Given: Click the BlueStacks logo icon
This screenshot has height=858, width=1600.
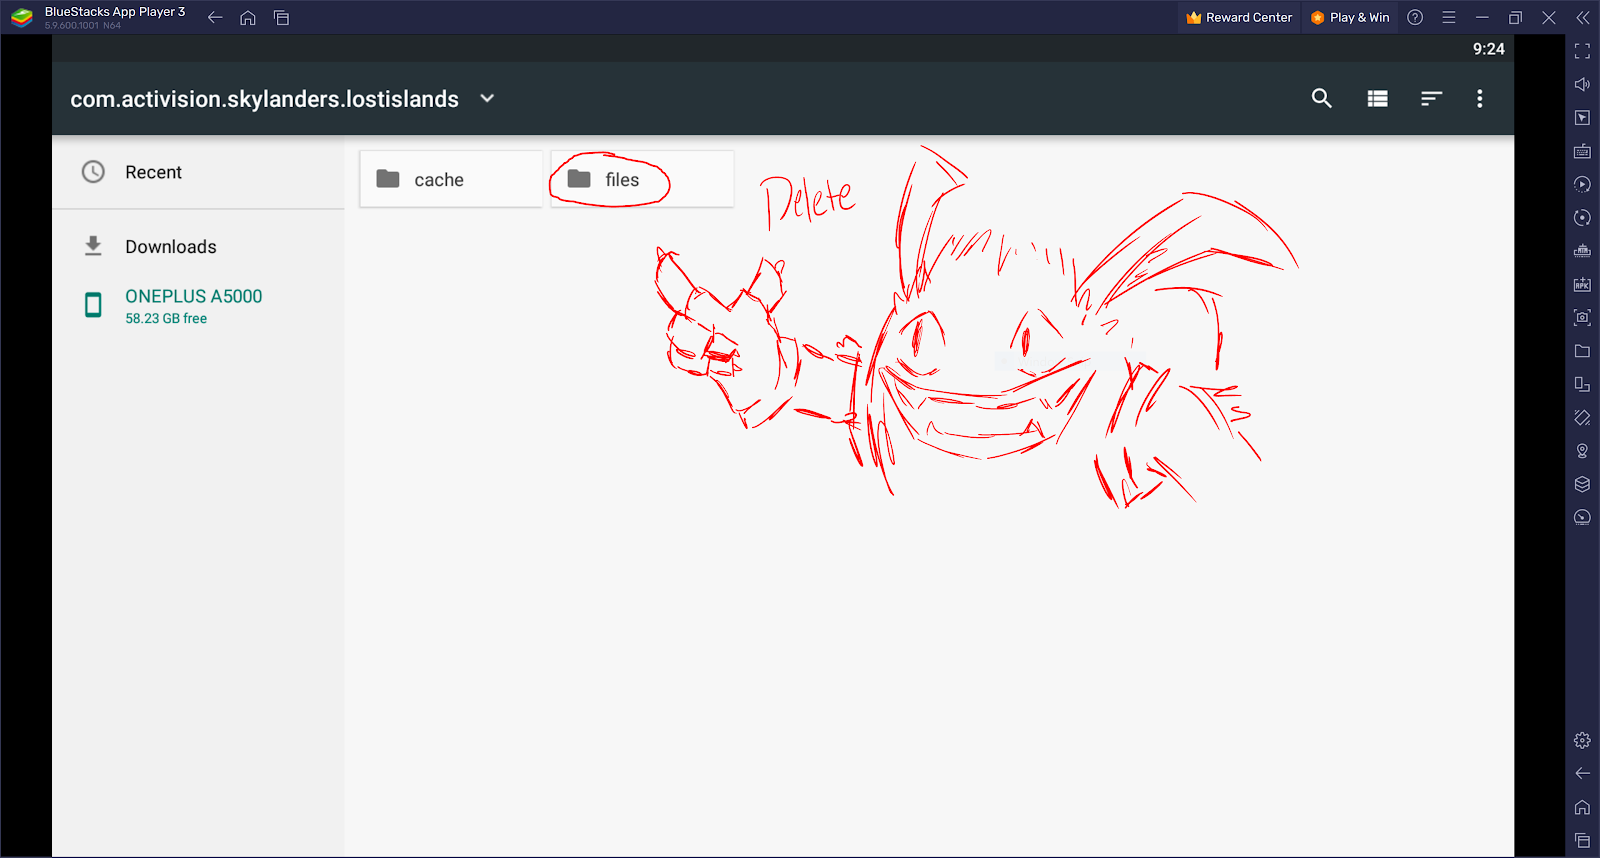Looking at the screenshot, I should pos(22,17).
